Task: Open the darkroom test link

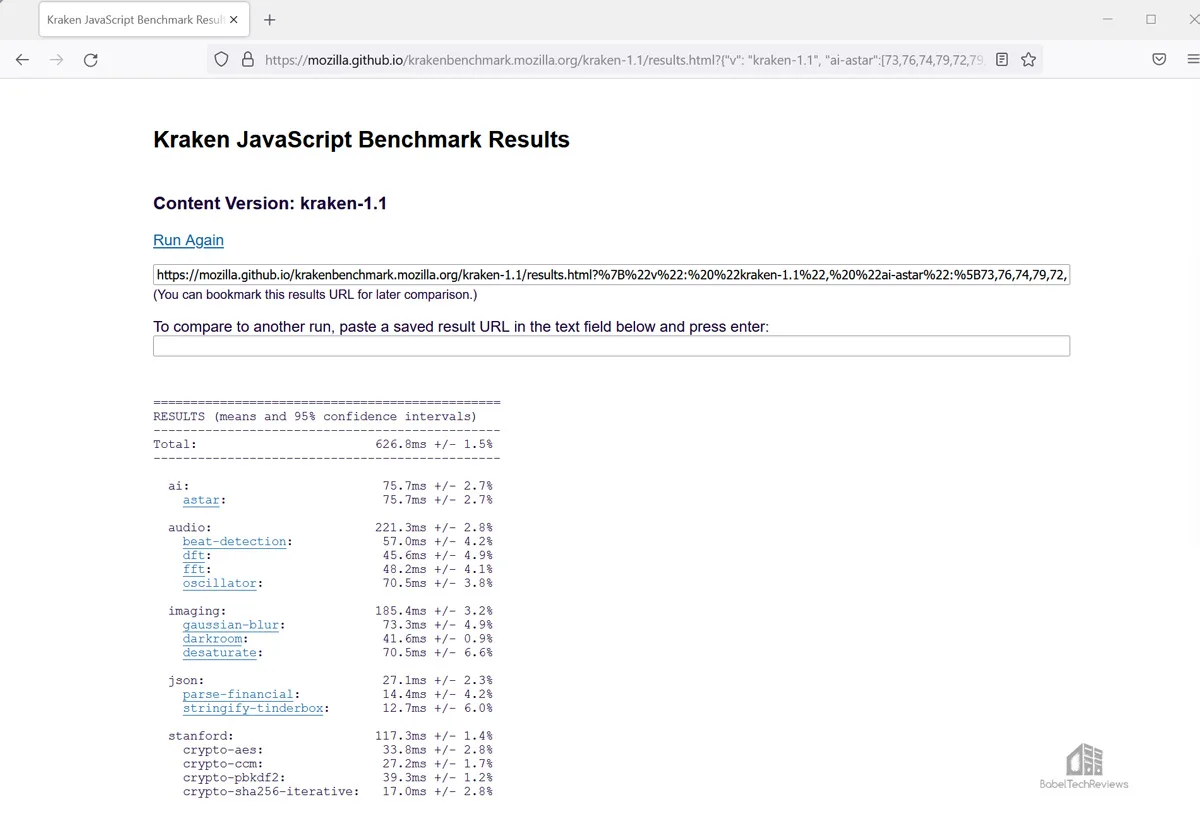Action: click(212, 639)
